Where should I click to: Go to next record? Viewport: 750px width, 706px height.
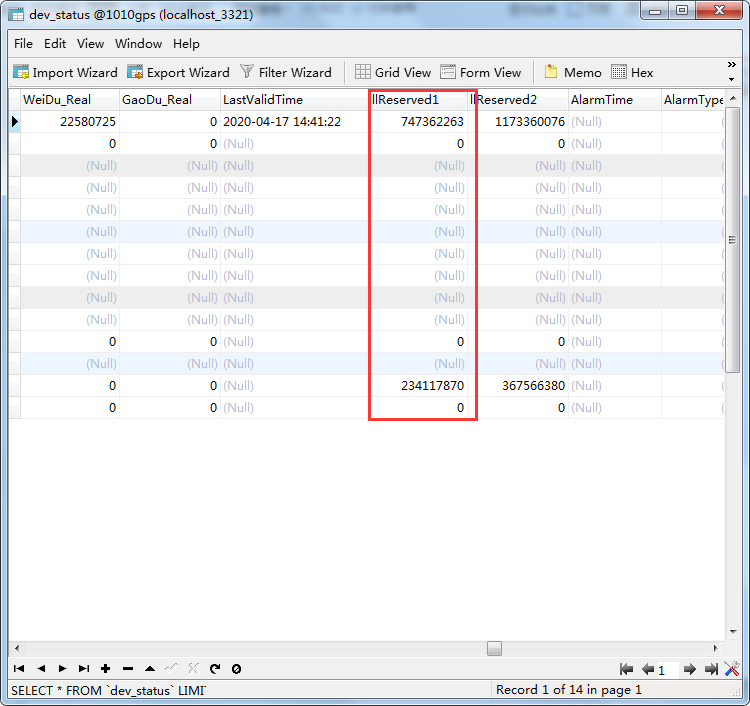pos(62,669)
